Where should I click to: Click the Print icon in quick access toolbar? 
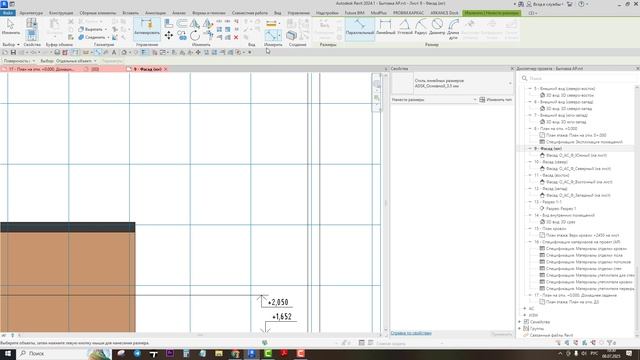pos(57,52)
